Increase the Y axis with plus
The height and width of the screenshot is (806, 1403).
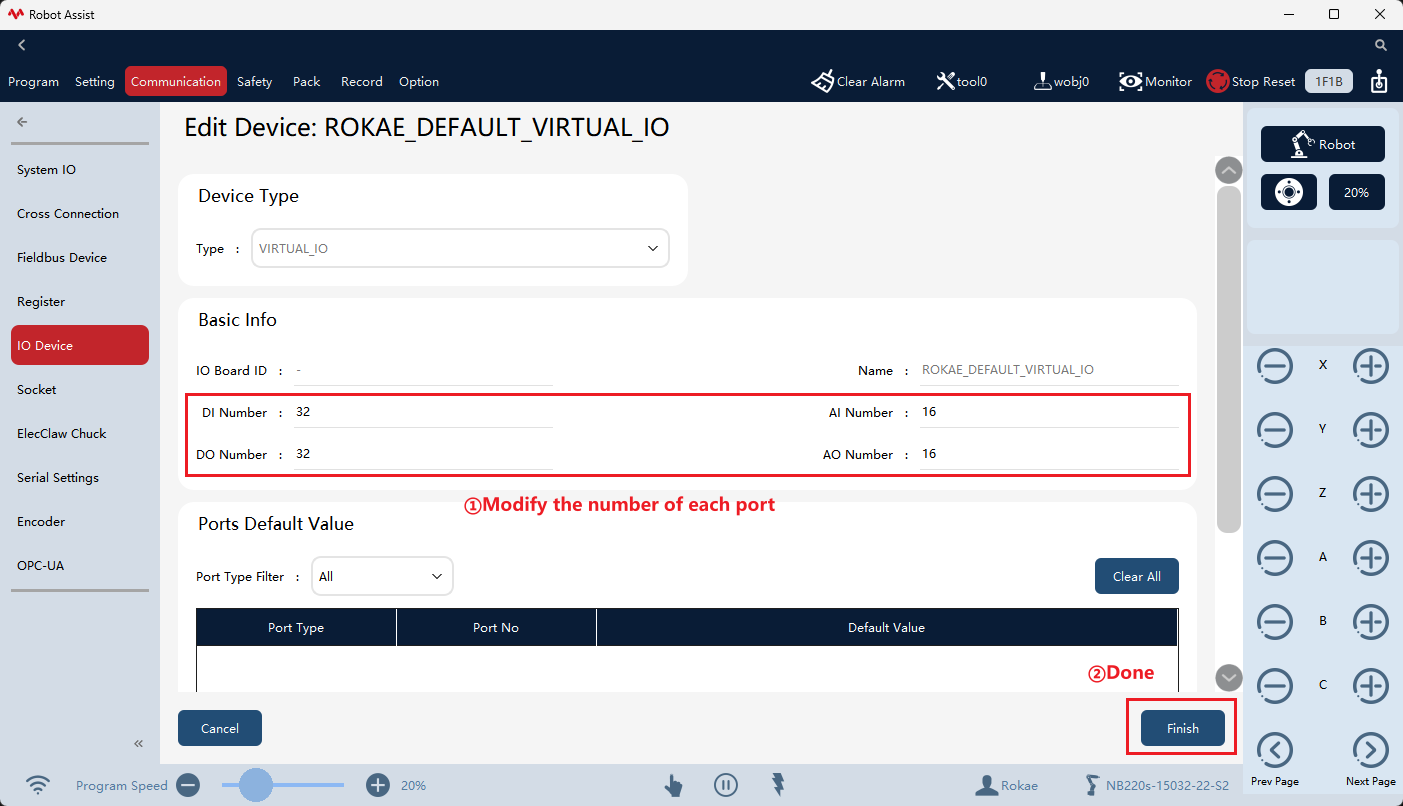1371,430
